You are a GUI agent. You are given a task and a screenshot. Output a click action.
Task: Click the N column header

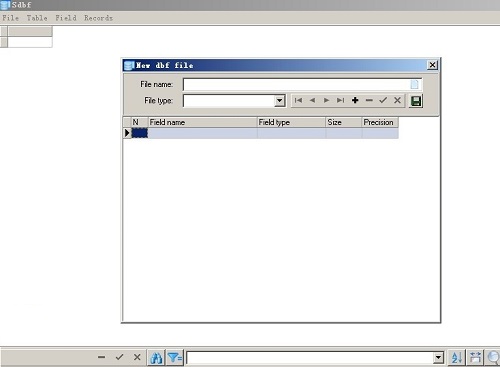pos(140,122)
